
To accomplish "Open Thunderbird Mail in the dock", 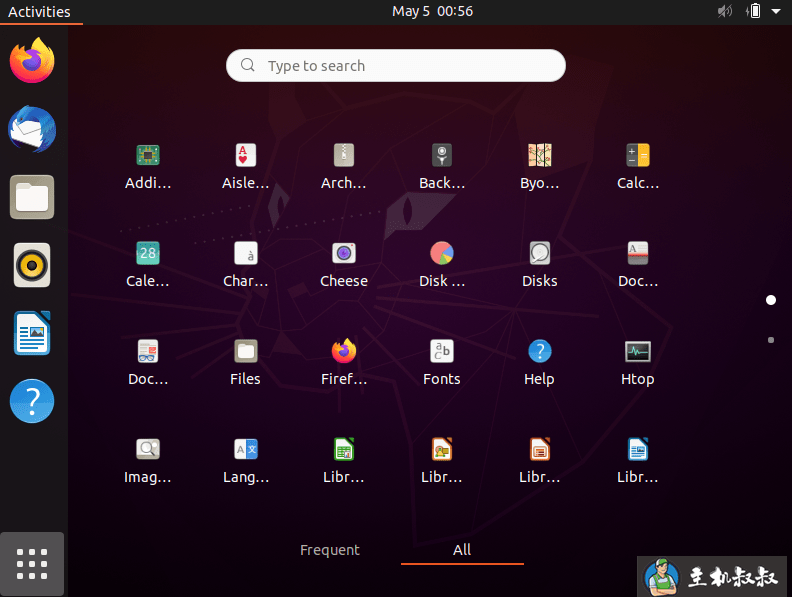I will pyautogui.click(x=32, y=129).
